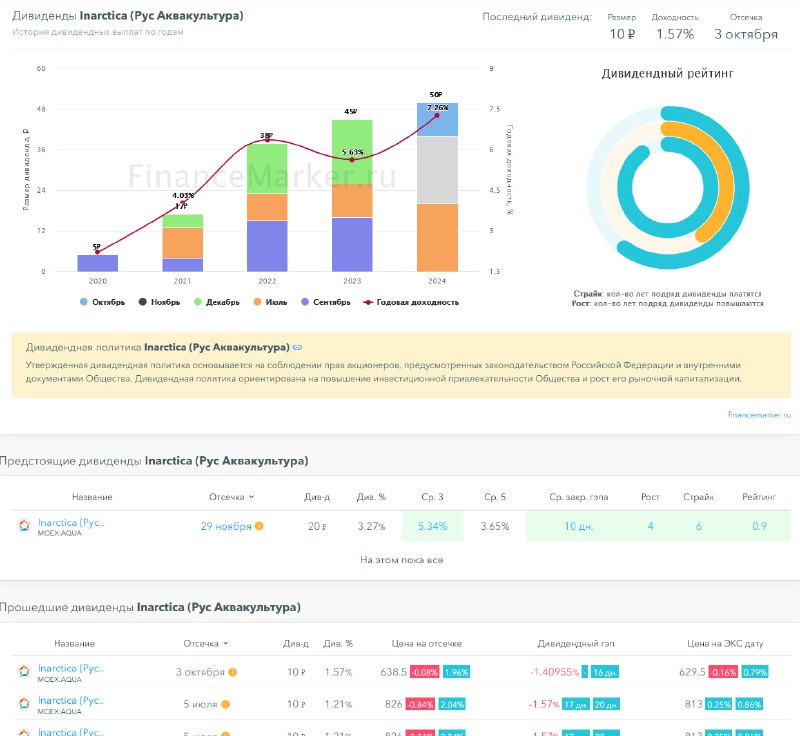Image resolution: width=800 pixels, height=736 pixels.
Task: Click the Рейтинг column header
Action: 759,497
